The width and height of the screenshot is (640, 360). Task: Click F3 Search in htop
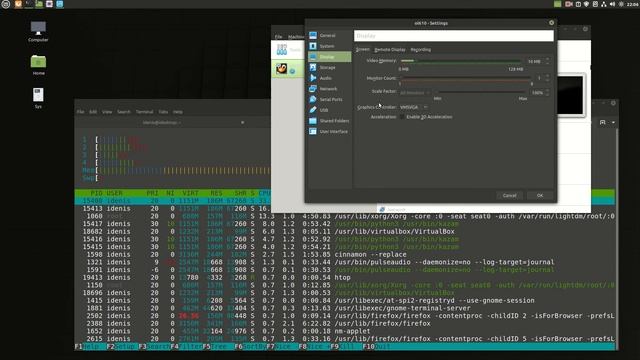point(154,347)
